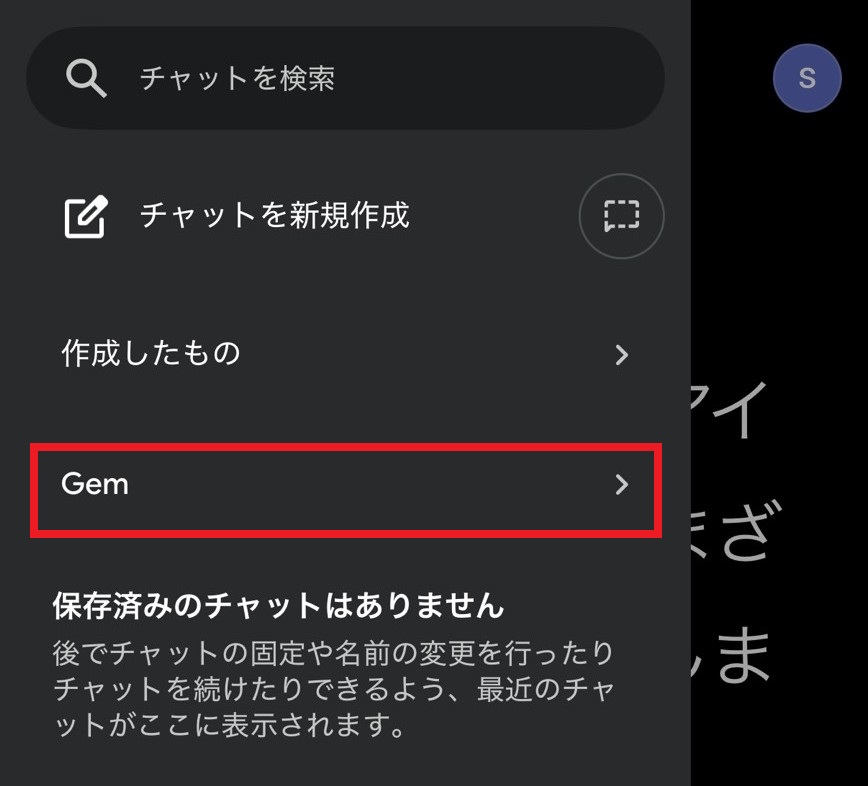Screen dimensions: 868x786
Task: Expand the chevron next to Gem
Action: (x=622, y=485)
